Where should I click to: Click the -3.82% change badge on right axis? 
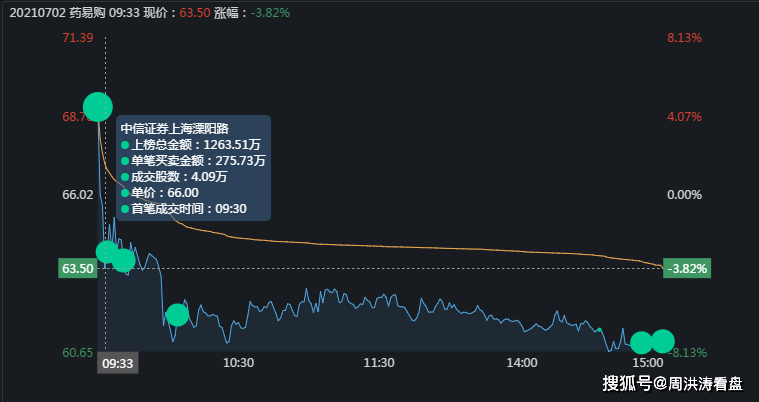pos(688,268)
